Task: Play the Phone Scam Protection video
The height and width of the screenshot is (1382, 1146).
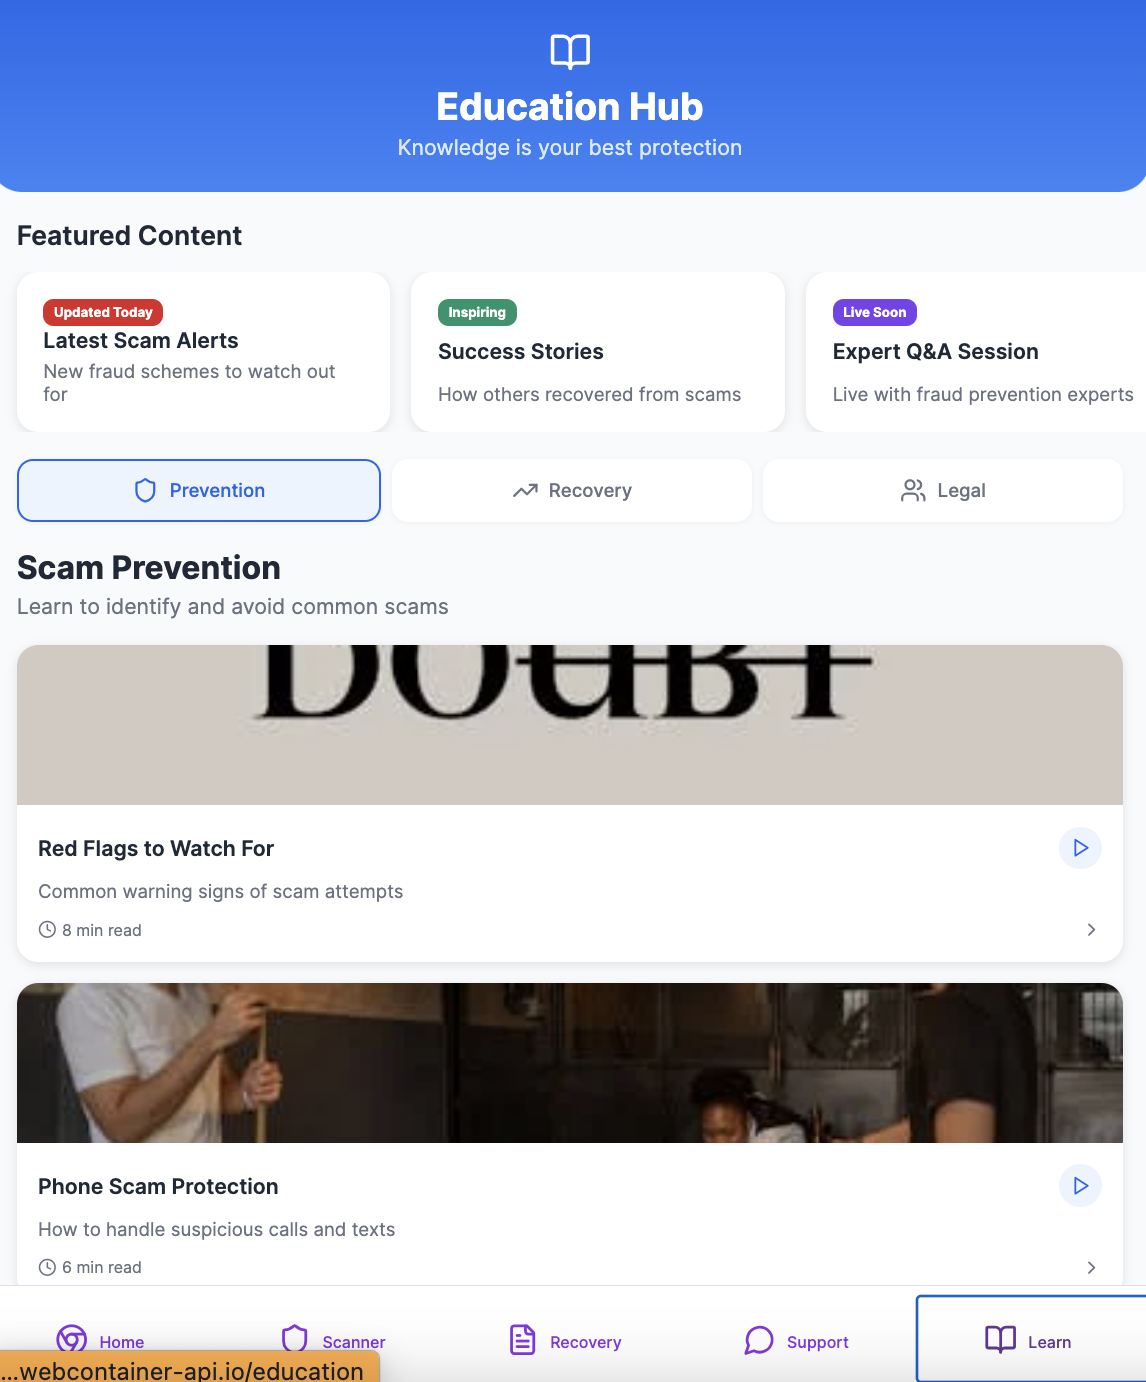Action: (x=1080, y=1186)
